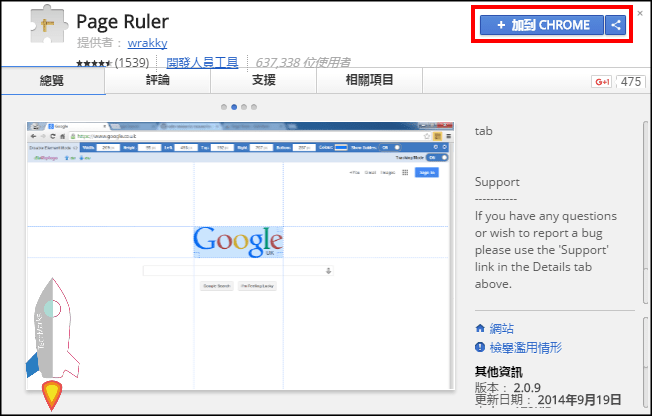Click the description panel scrollbar
The width and height of the screenshot is (652, 416).
[x=646, y=212]
